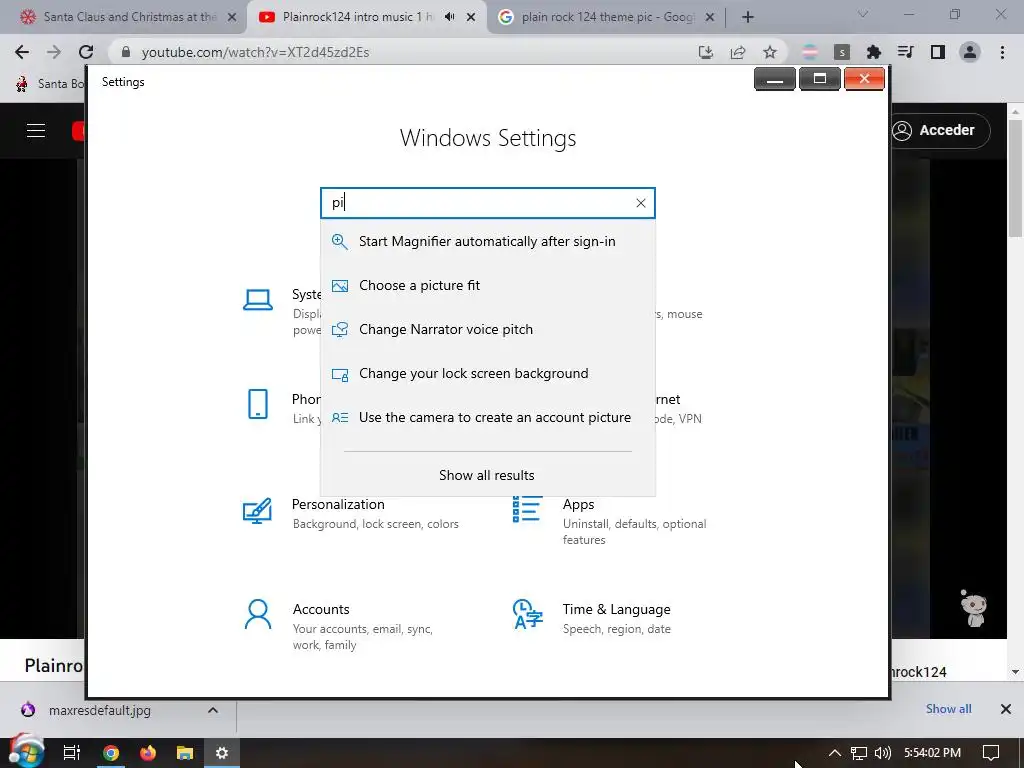
Task: Open the maxresdefault.jpg downloaded file
Action: pyautogui.click(x=99, y=710)
